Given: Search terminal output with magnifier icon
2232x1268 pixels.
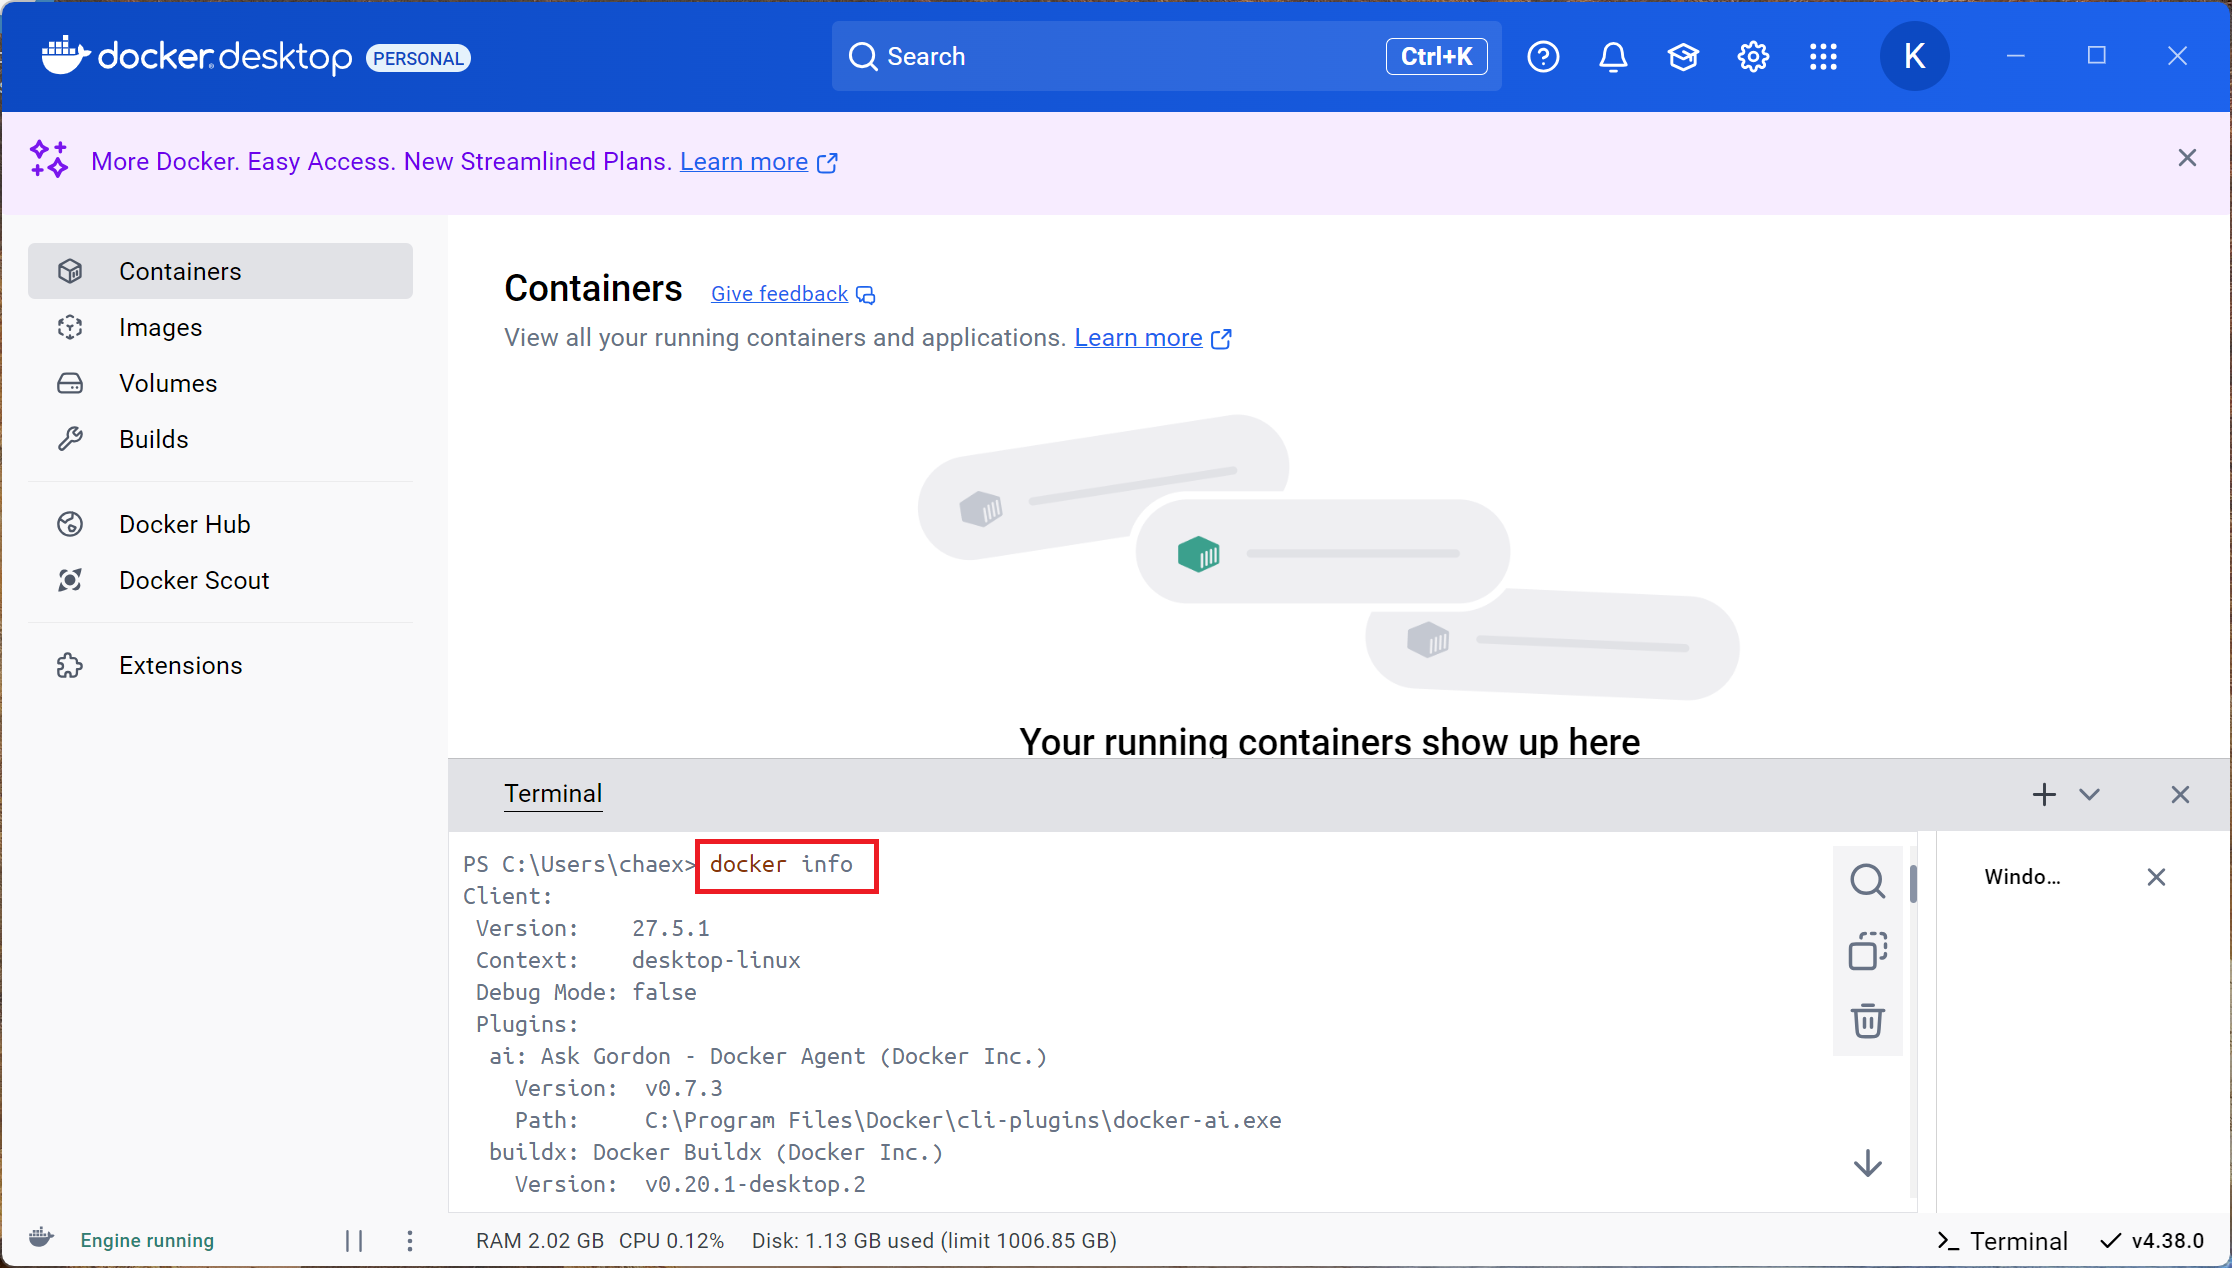Looking at the screenshot, I should 1867,881.
